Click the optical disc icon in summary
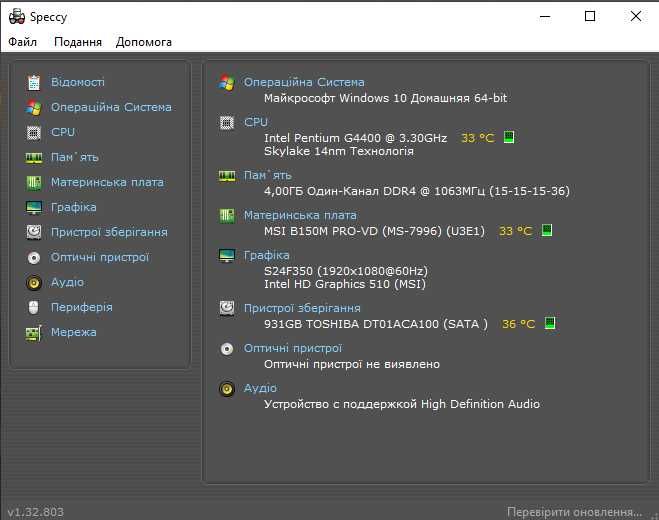The height and width of the screenshot is (520, 659). coord(227,349)
